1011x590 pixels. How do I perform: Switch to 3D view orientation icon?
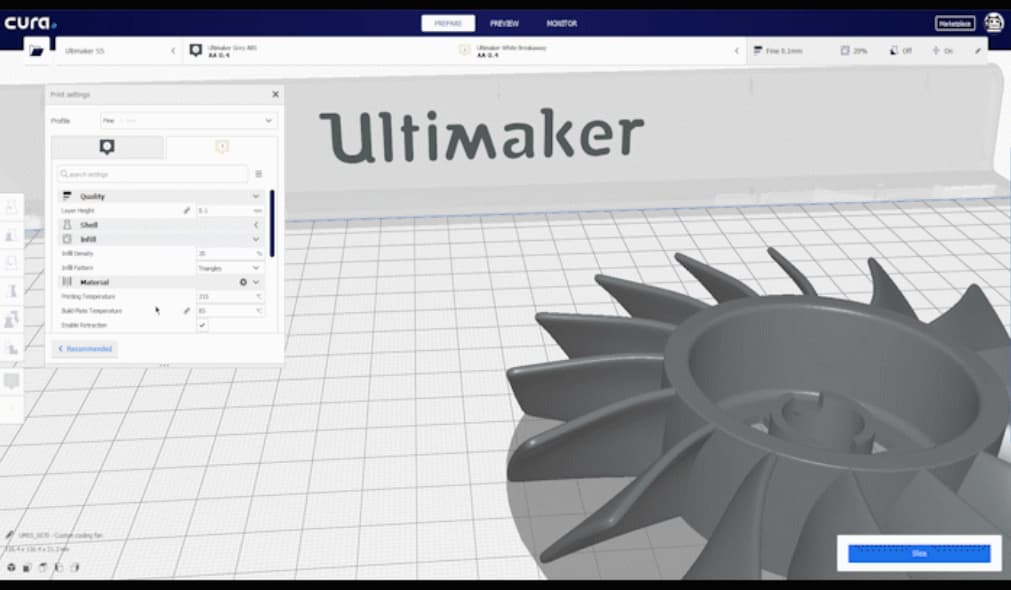pos(11,567)
